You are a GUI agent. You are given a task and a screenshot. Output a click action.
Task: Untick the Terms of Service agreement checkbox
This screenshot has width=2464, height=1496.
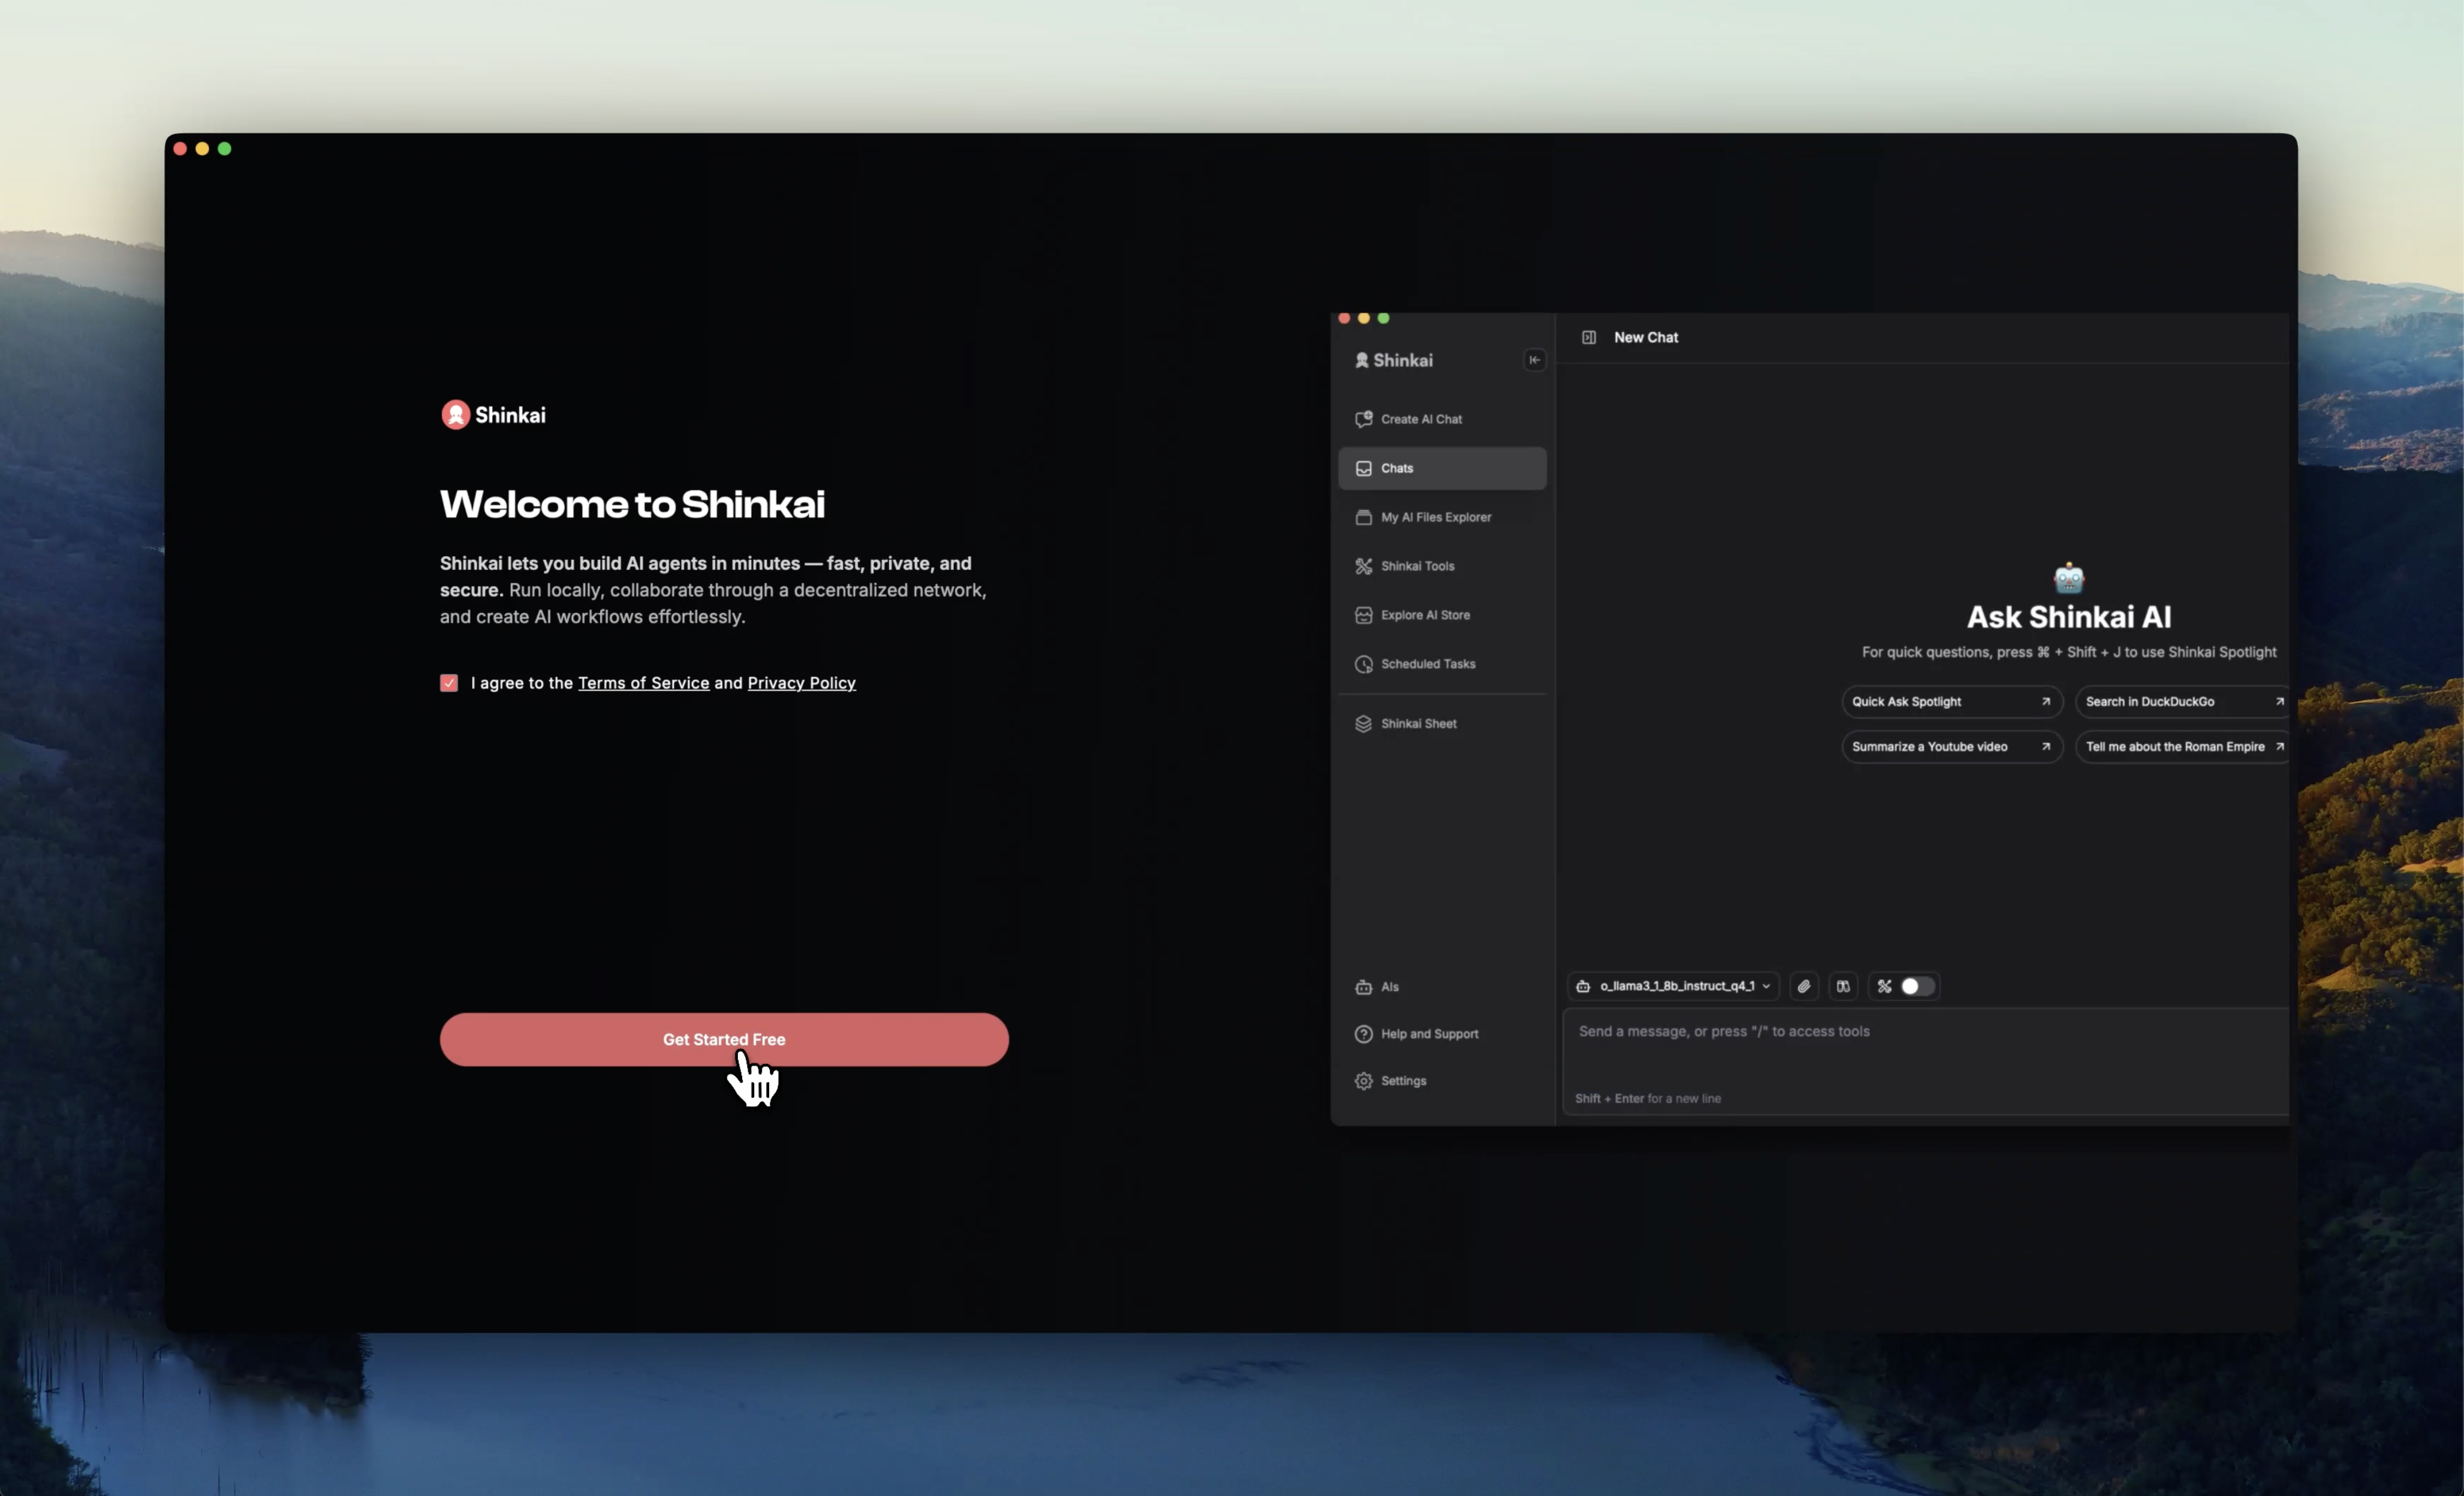point(449,683)
